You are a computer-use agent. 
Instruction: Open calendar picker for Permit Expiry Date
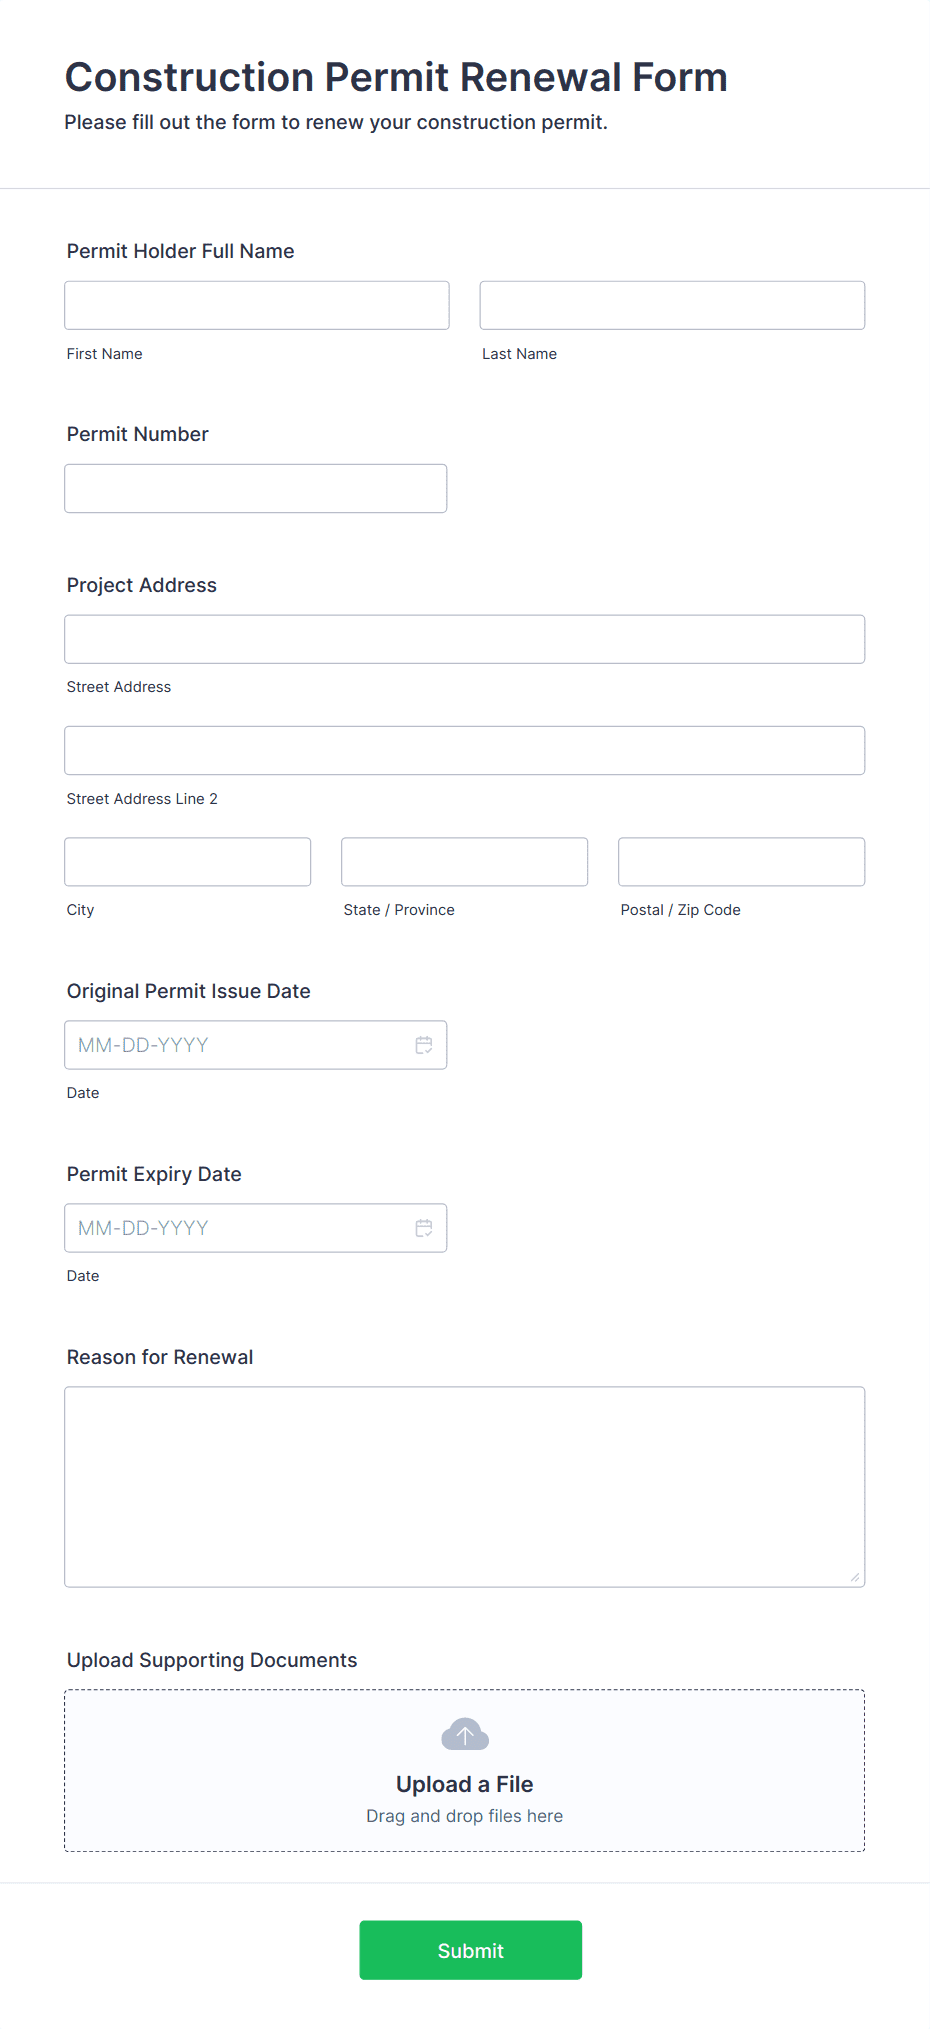coord(424,1228)
